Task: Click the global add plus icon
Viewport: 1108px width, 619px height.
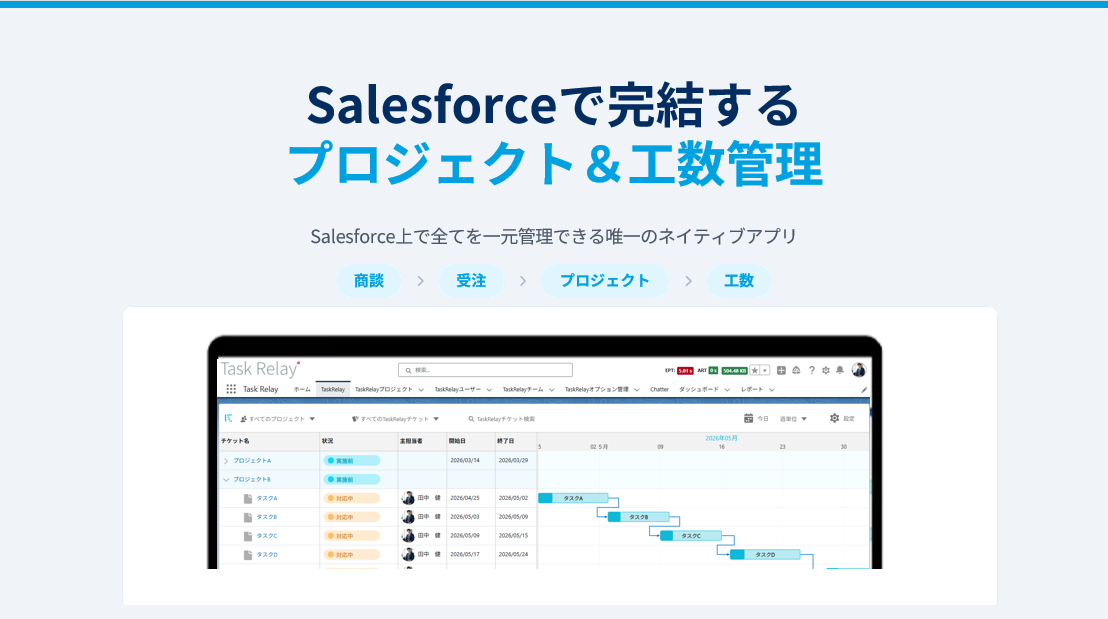Action: point(781,370)
